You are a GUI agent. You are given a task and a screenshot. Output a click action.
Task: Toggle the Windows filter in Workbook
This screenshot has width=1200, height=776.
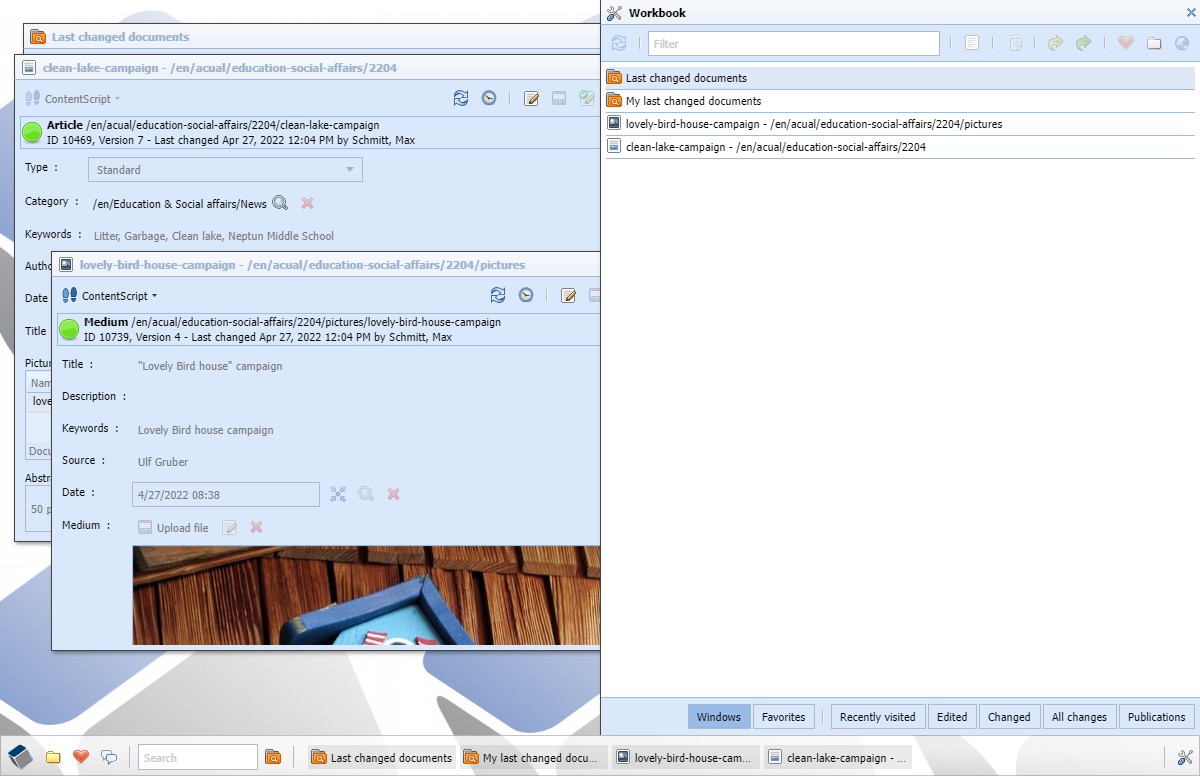[x=718, y=716]
